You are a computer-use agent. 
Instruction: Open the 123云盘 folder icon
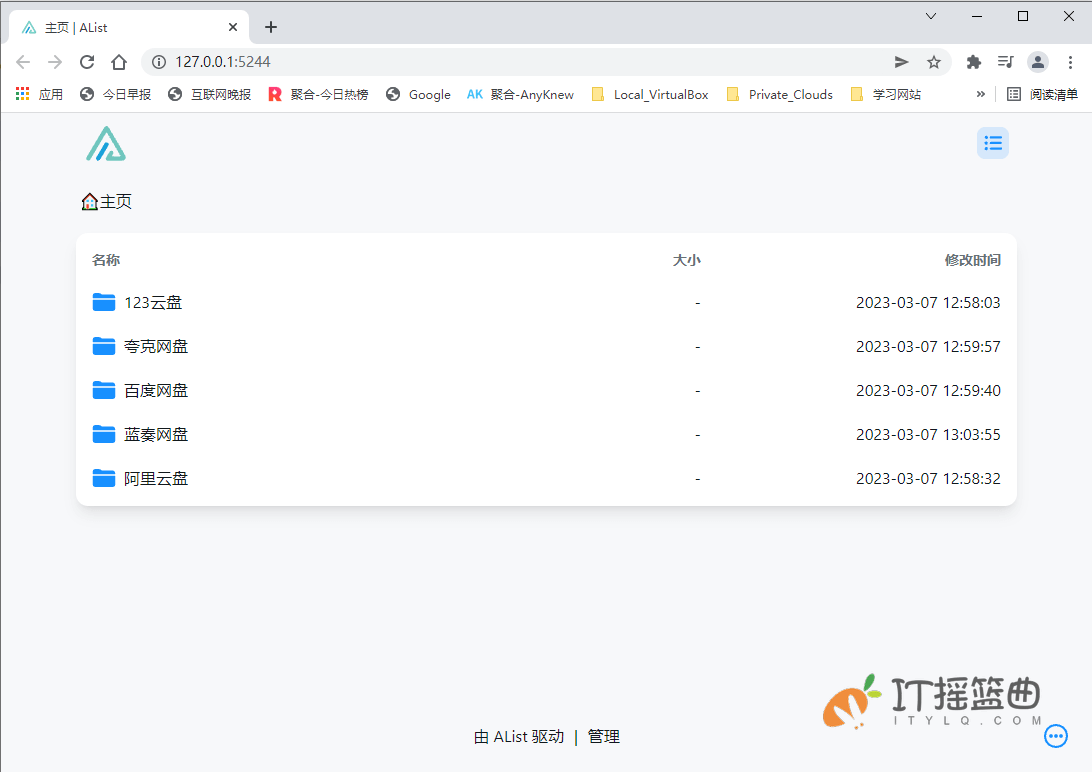[104, 302]
